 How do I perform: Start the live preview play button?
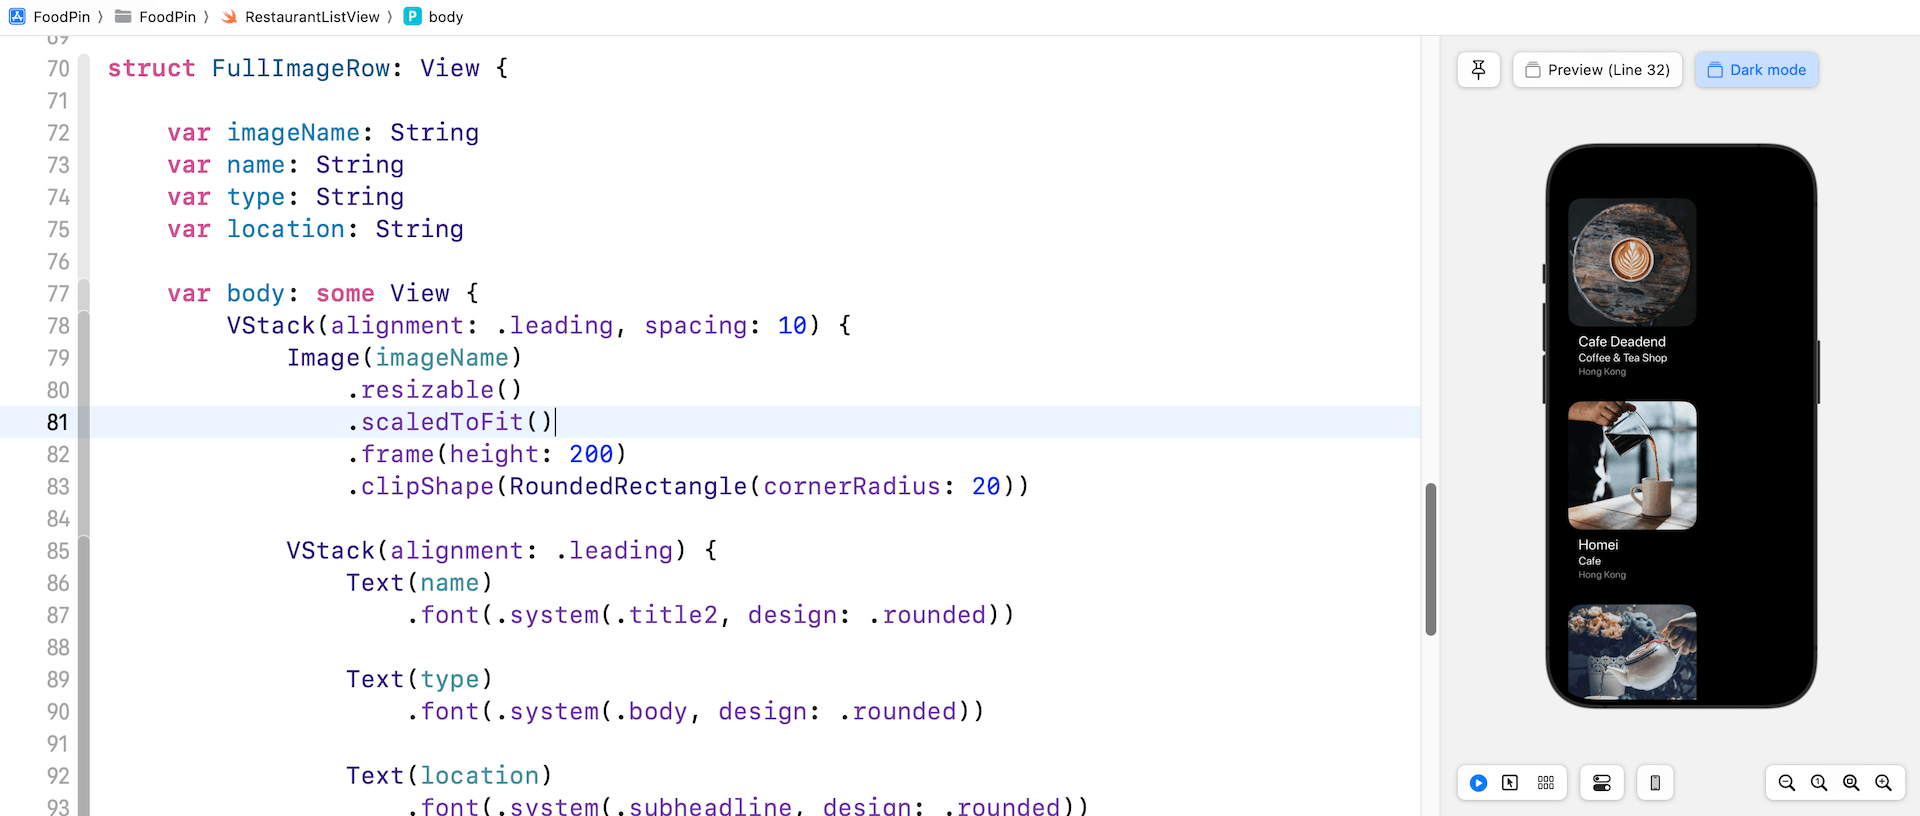click(x=1478, y=783)
